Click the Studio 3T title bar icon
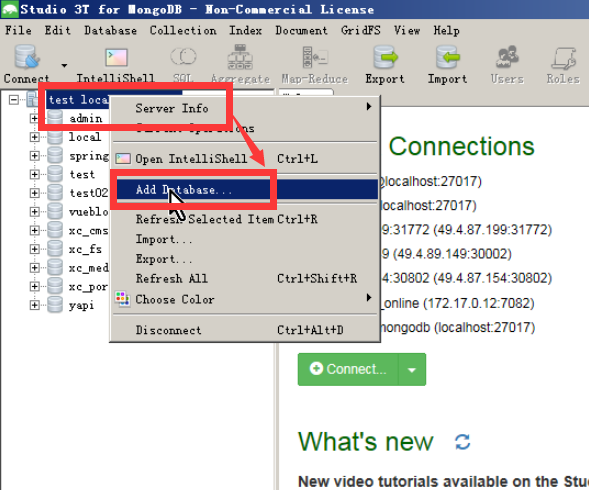 click(x=10, y=9)
